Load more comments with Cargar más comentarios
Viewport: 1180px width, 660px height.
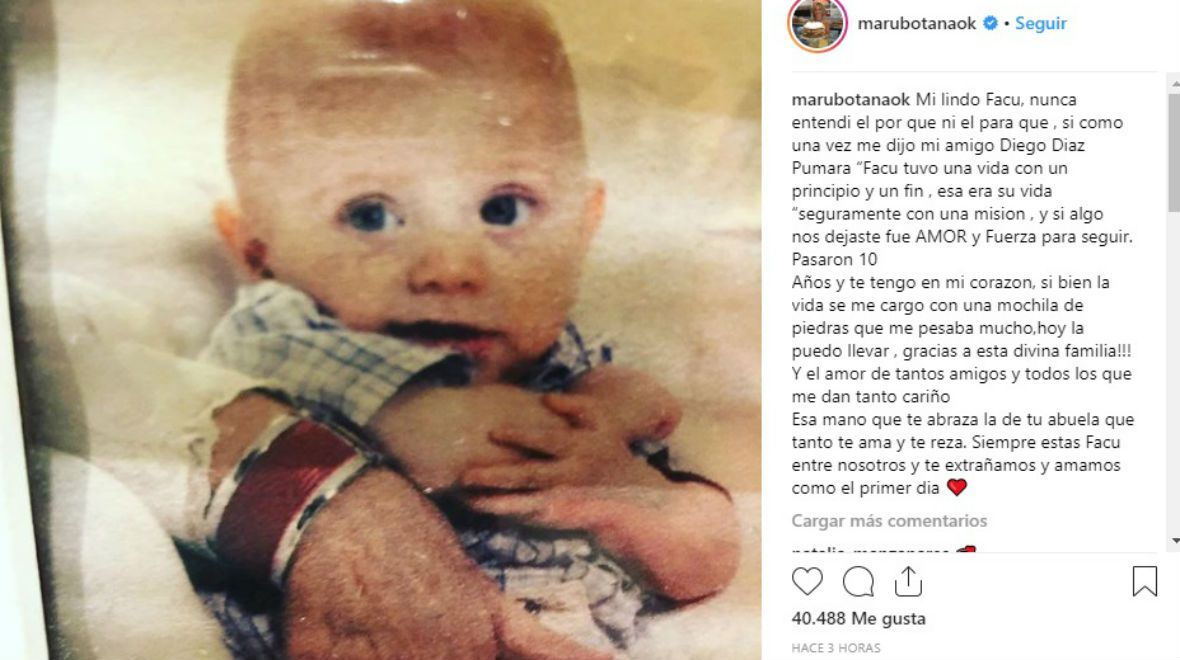pyautogui.click(x=889, y=521)
